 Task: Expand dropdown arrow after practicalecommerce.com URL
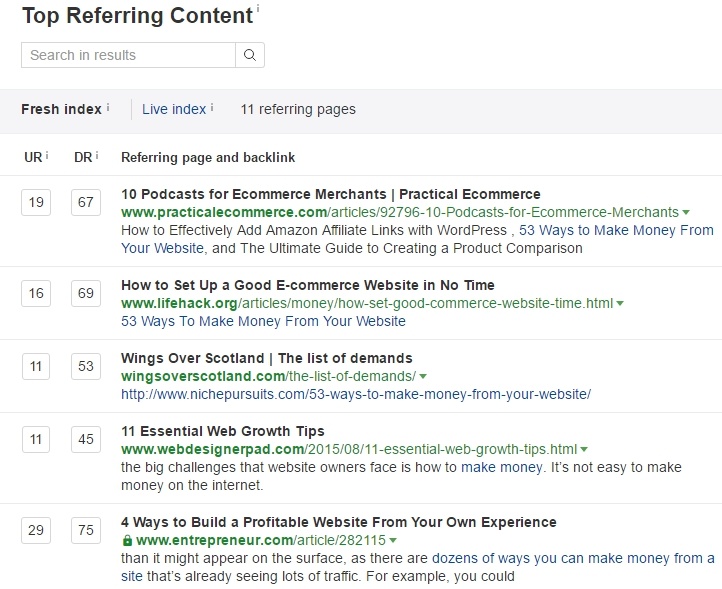(x=686, y=212)
